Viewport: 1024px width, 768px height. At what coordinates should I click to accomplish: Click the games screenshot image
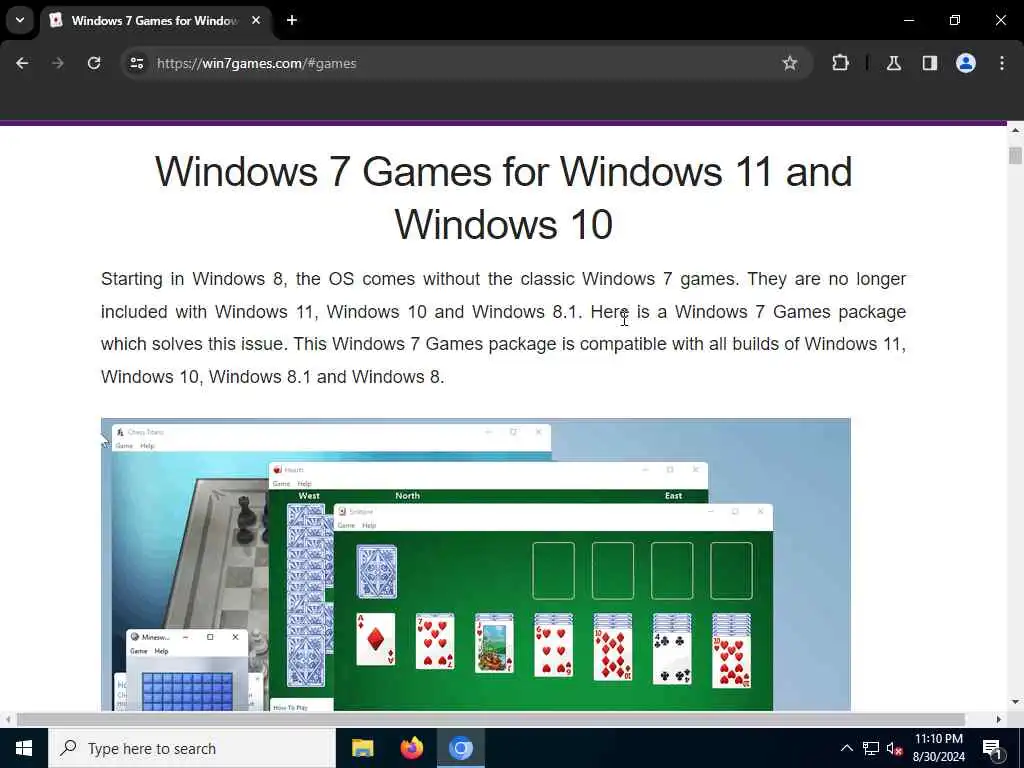point(475,564)
